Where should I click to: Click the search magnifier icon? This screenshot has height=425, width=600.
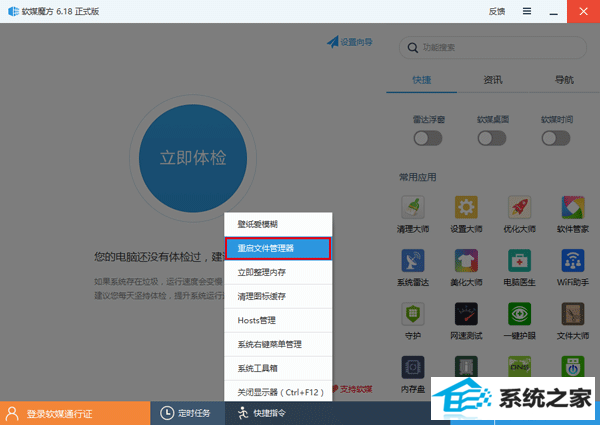click(412, 48)
